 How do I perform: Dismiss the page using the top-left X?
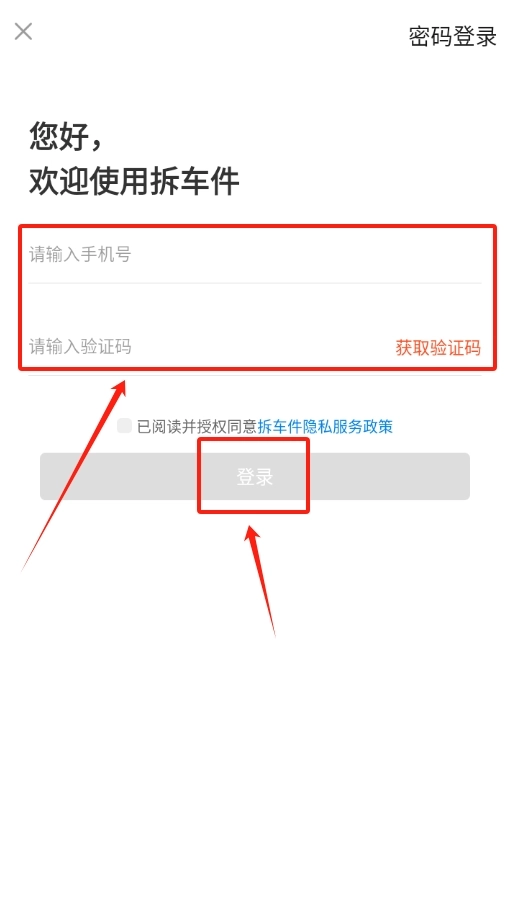pos(23,31)
